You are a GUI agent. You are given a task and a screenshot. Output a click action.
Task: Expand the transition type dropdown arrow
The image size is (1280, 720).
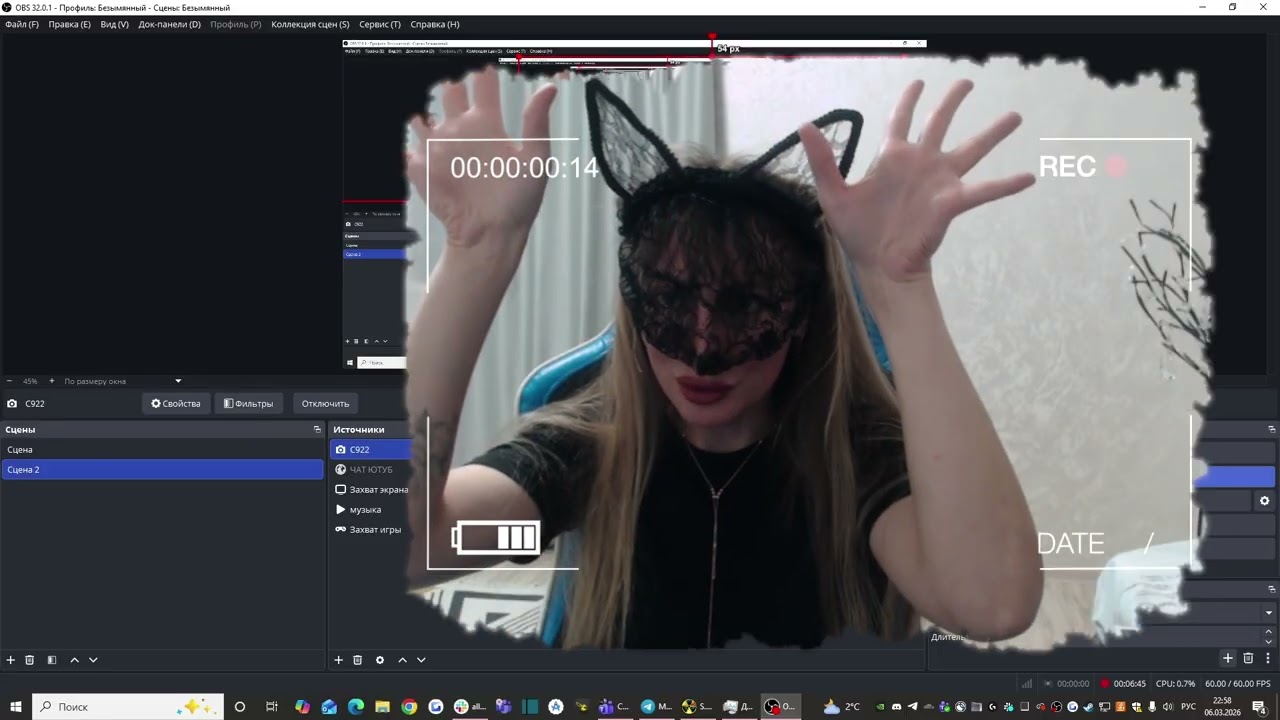pyautogui.click(x=1269, y=613)
